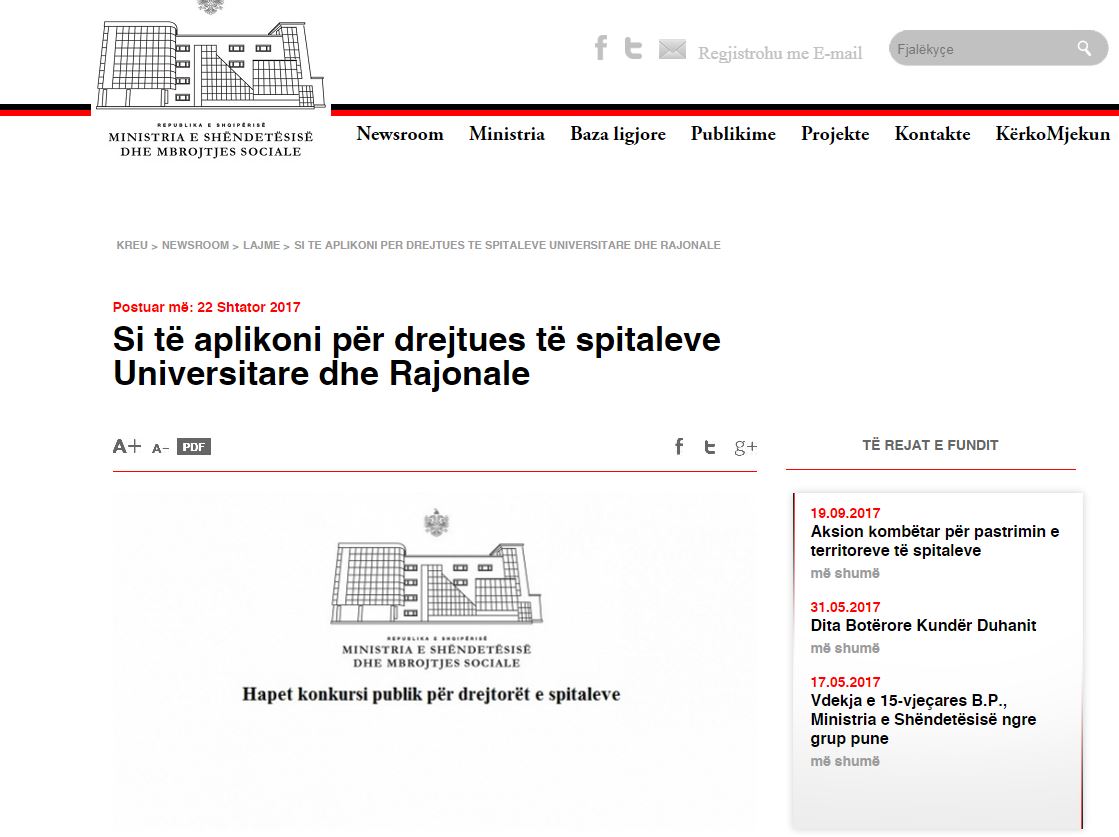Screen dimensions: 1119x837
Task: Focus the Fjalëkyçe search field
Action: [980, 49]
